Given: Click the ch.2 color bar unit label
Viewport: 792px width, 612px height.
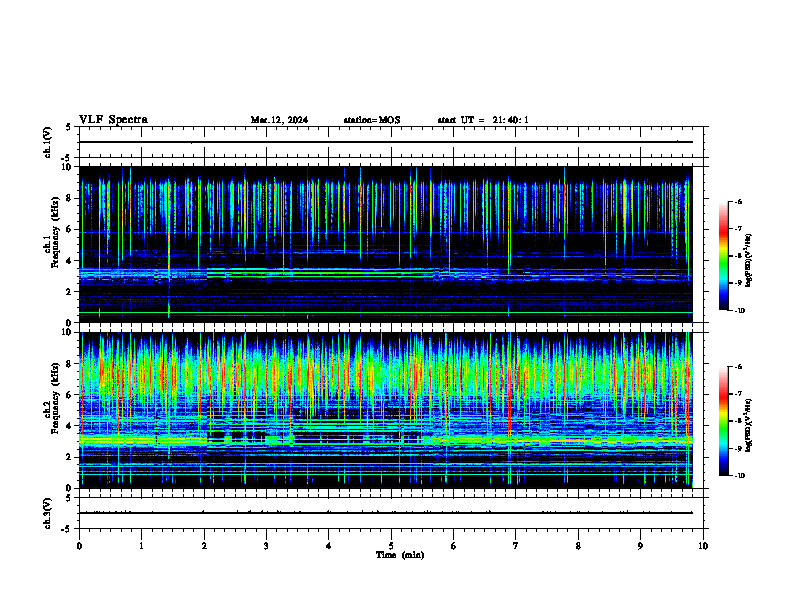Looking at the screenshot, I should (749, 425).
